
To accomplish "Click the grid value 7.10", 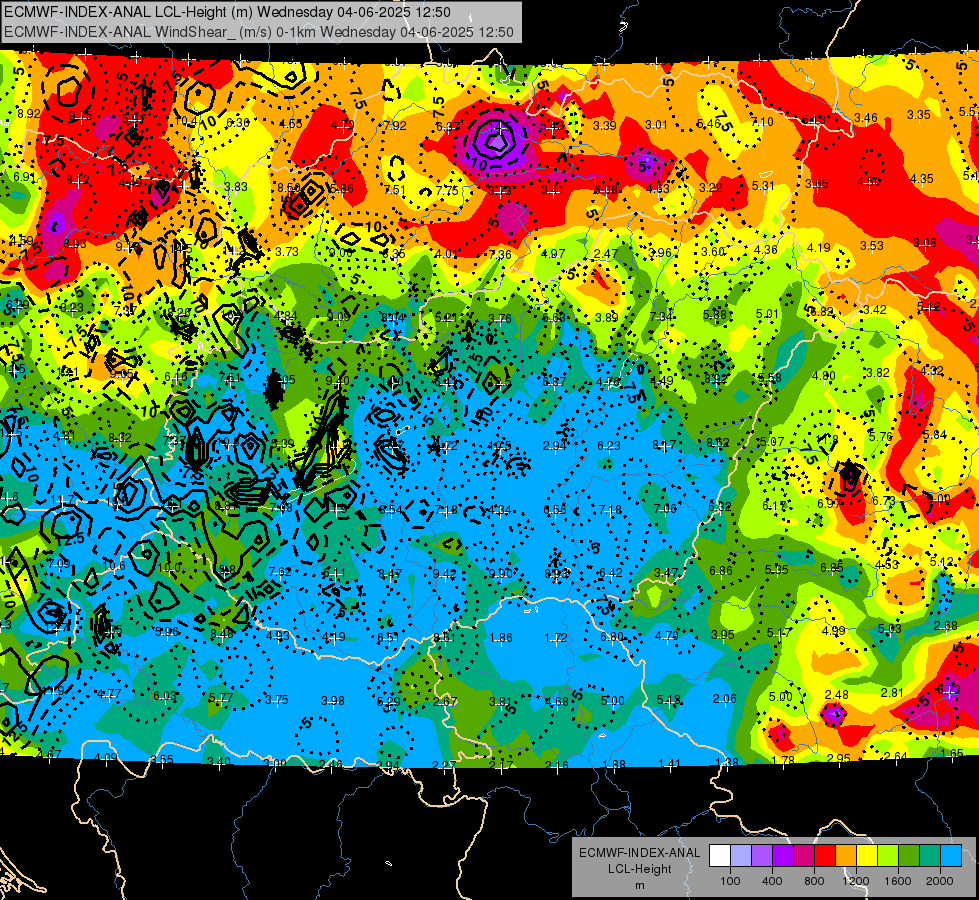I will pos(762,122).
